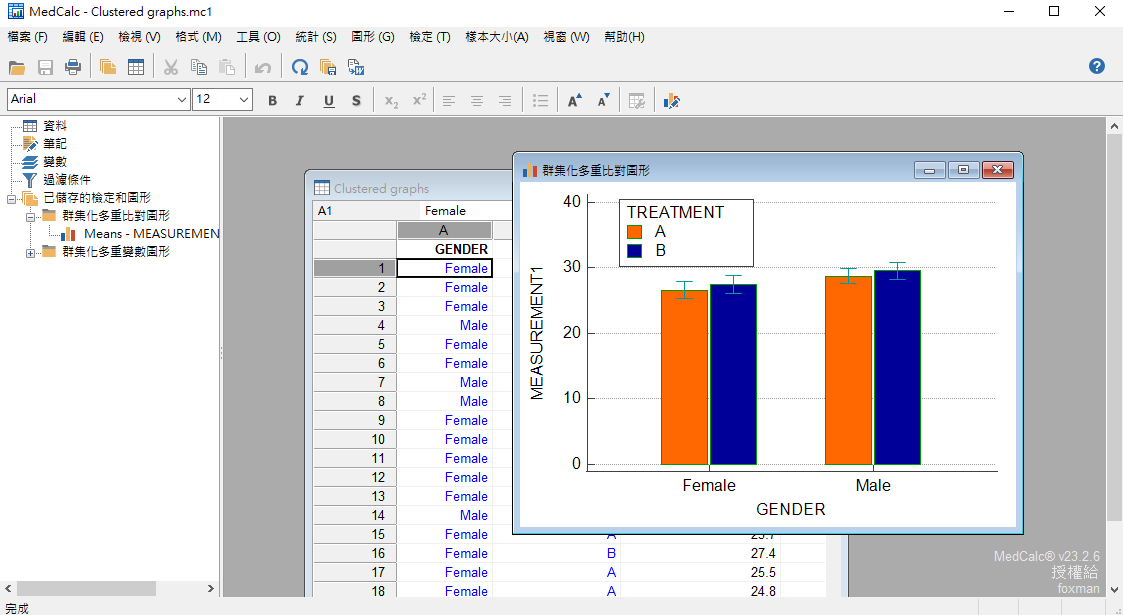
Task: Toggle Underline formatting
Action: [x=329, y=101]
